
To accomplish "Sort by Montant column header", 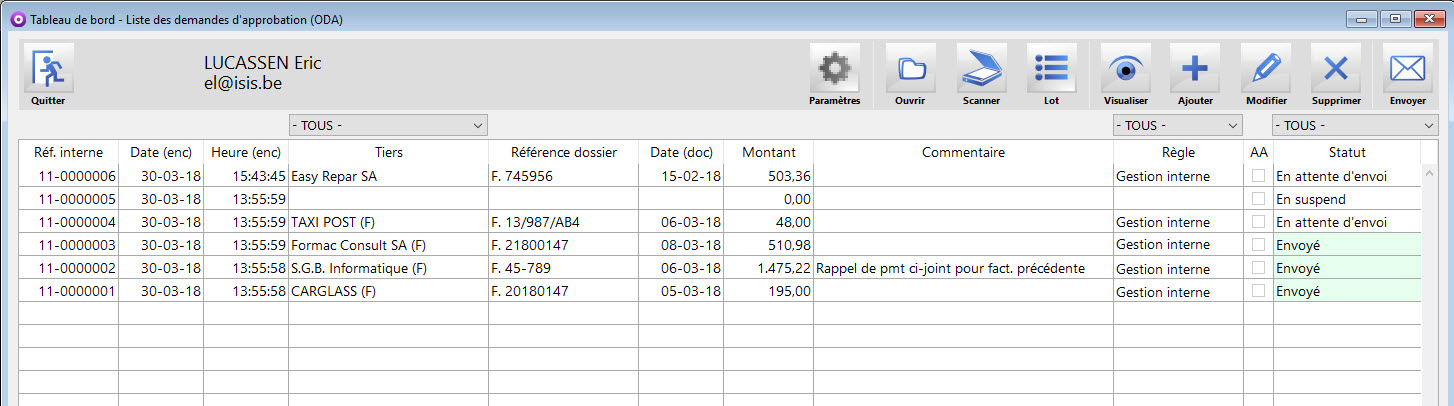I will [x=768, y=152].
